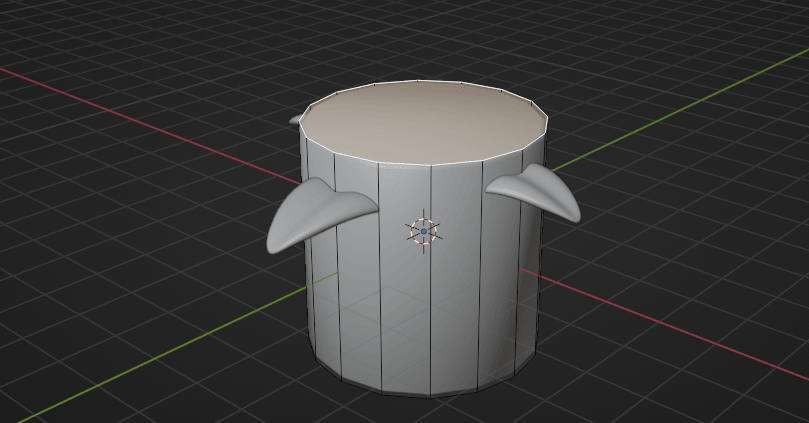This screenshot has width=809, height=423.
Task: Click the front bottom rim of the cylinder
Action: click(430, 397)
